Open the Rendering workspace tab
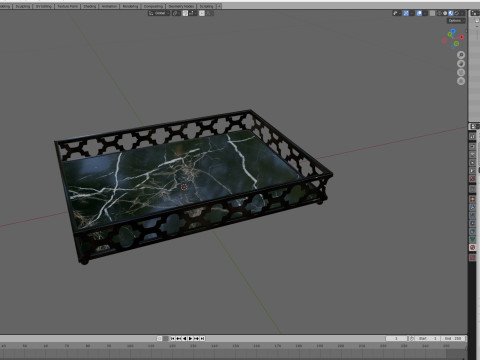Image resolution: width=480 pixels, height=360 pixels. (130, 6)
